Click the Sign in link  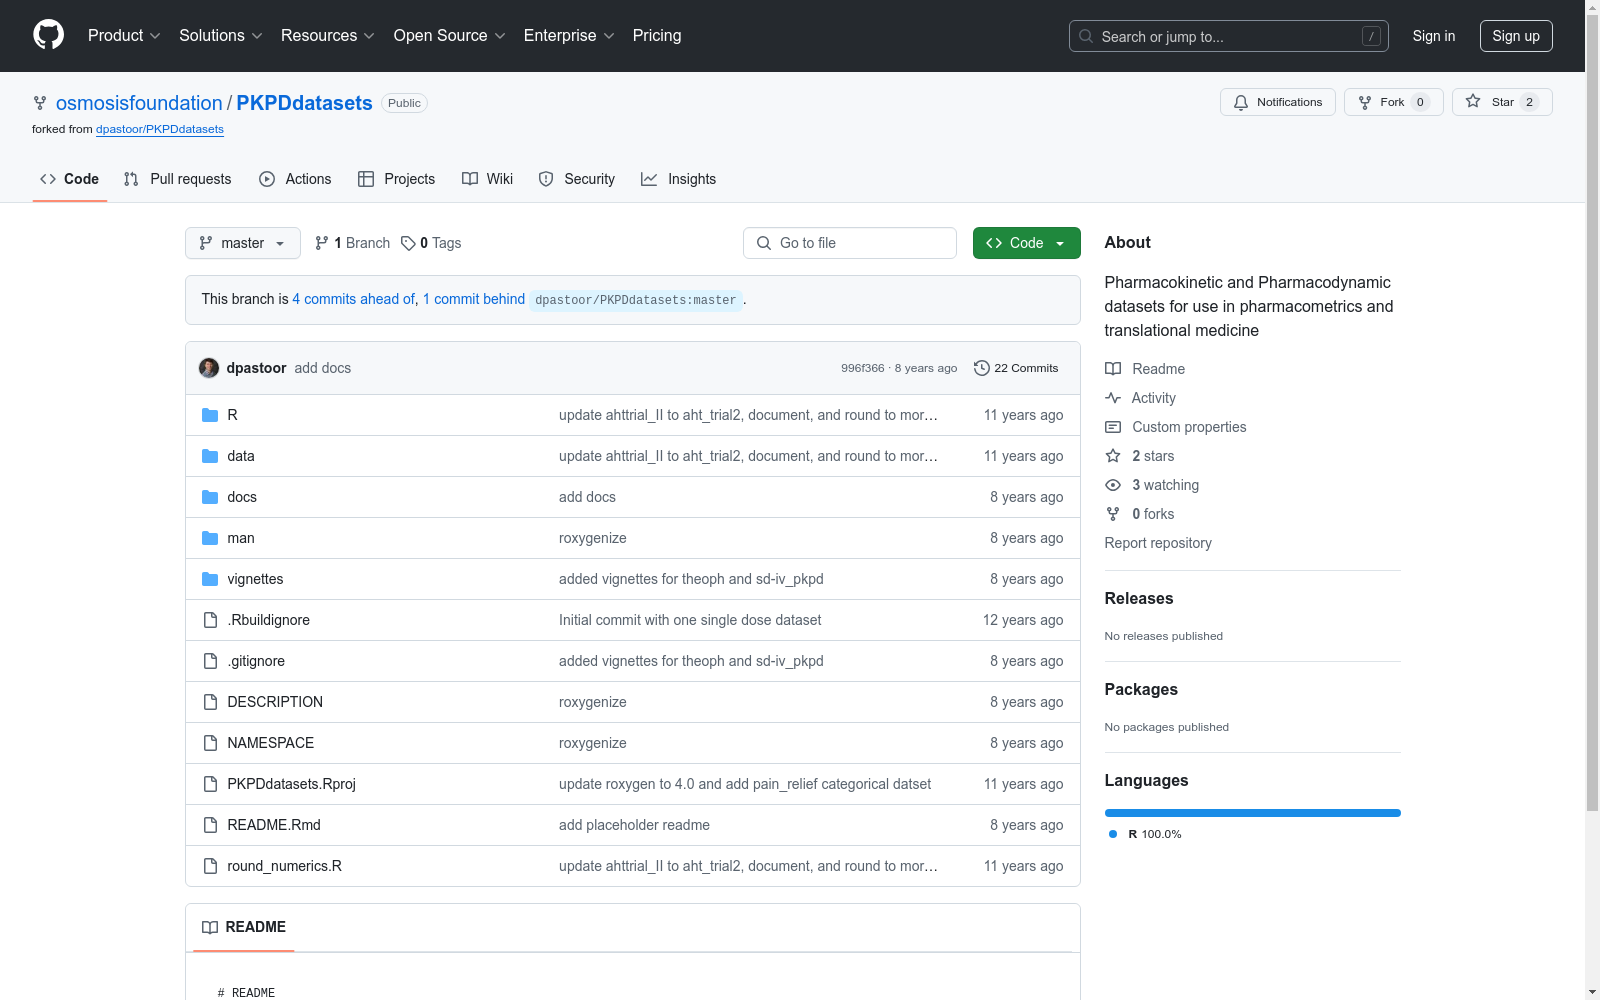point(1434,36)
